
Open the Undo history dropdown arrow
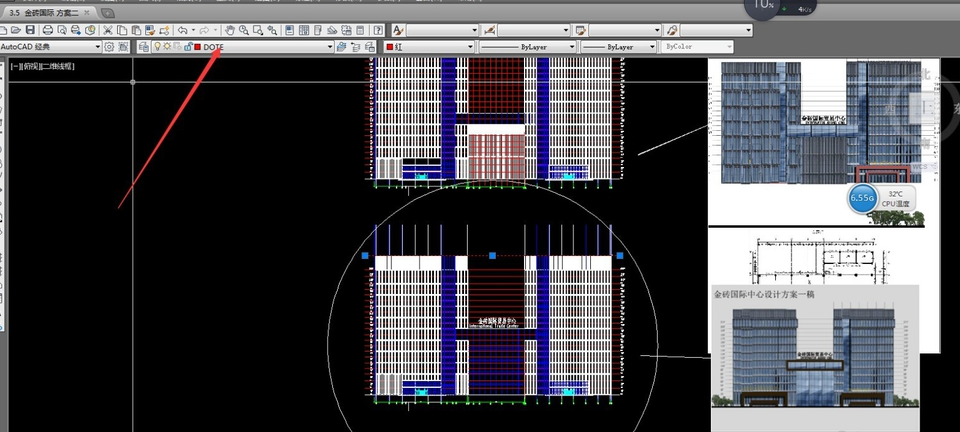[193, 30]
